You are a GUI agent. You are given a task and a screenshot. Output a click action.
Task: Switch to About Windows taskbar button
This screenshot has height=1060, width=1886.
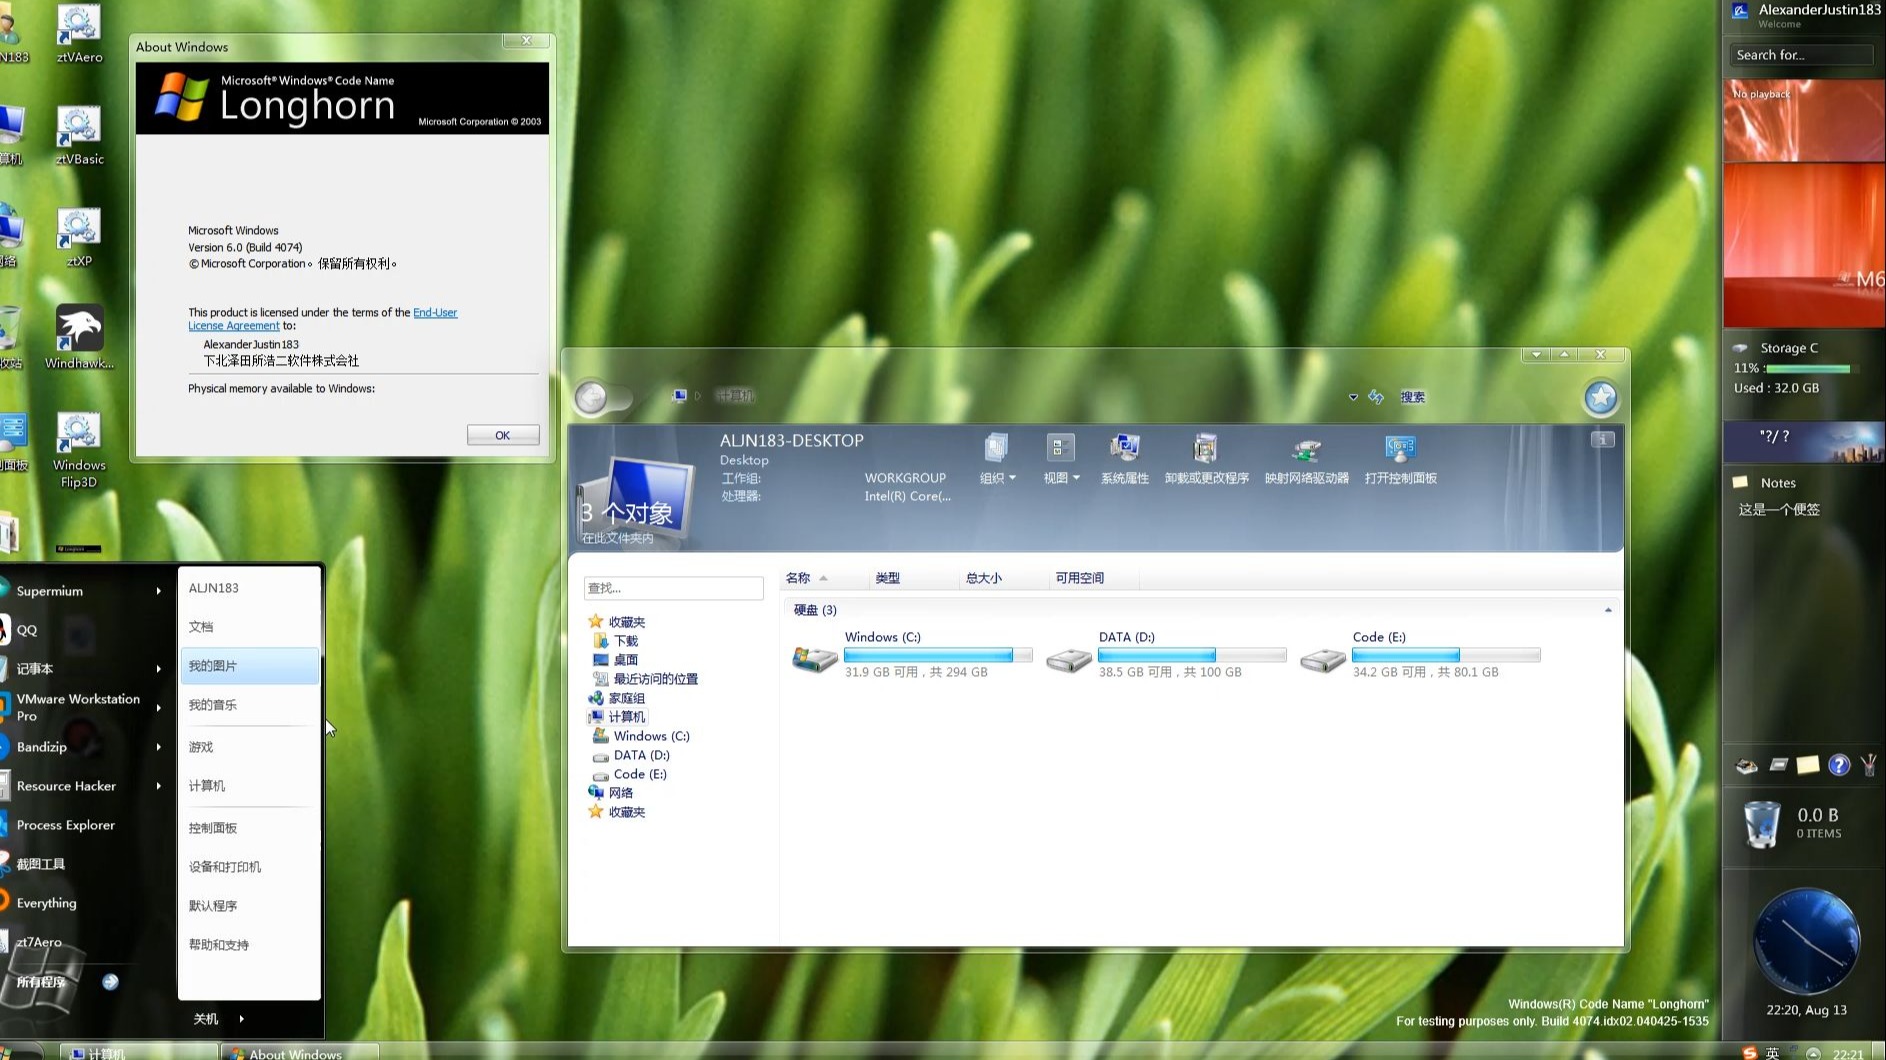(x=300, y=1053)
